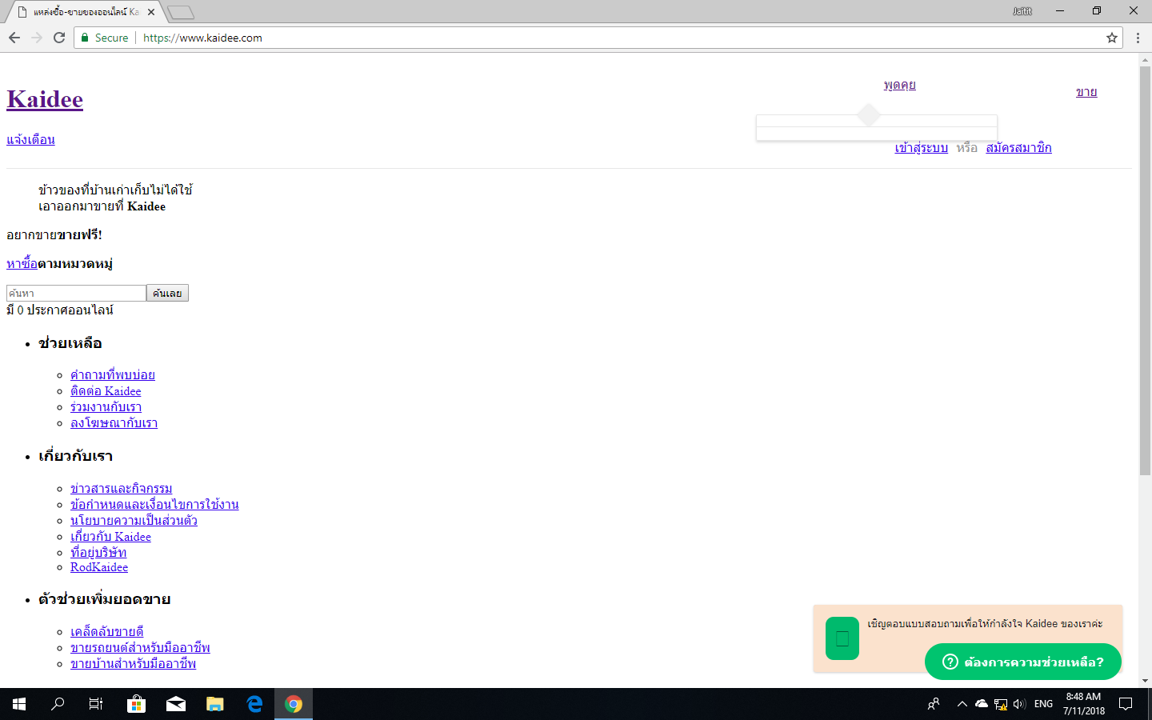Image resolution: width=1152 pixels, height=720 pixels.
Task: Open Task View on the taskbar
Action: (96, 704)
